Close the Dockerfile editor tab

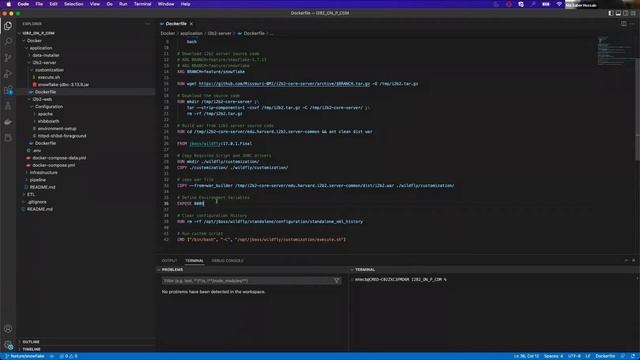coord(191,24)
